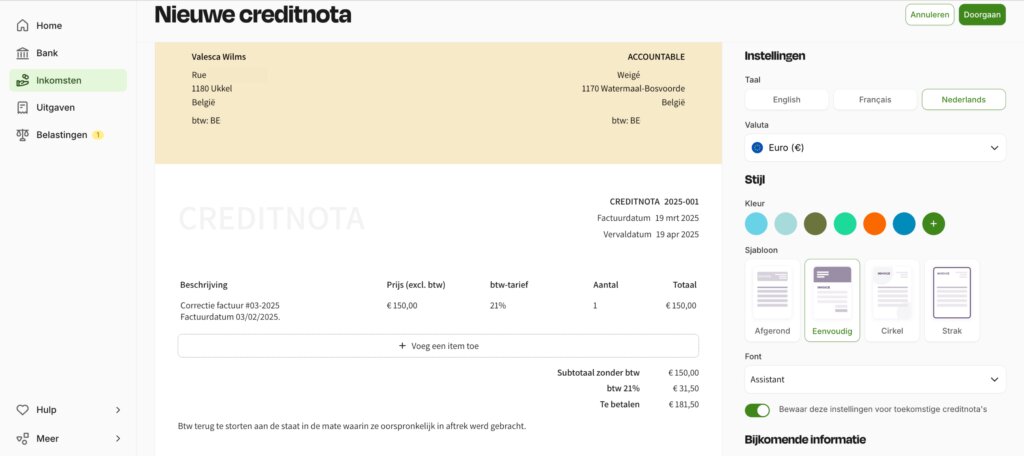Open Bank via the bank building icon
This screenshot has width=1024, height=456.
22,53
